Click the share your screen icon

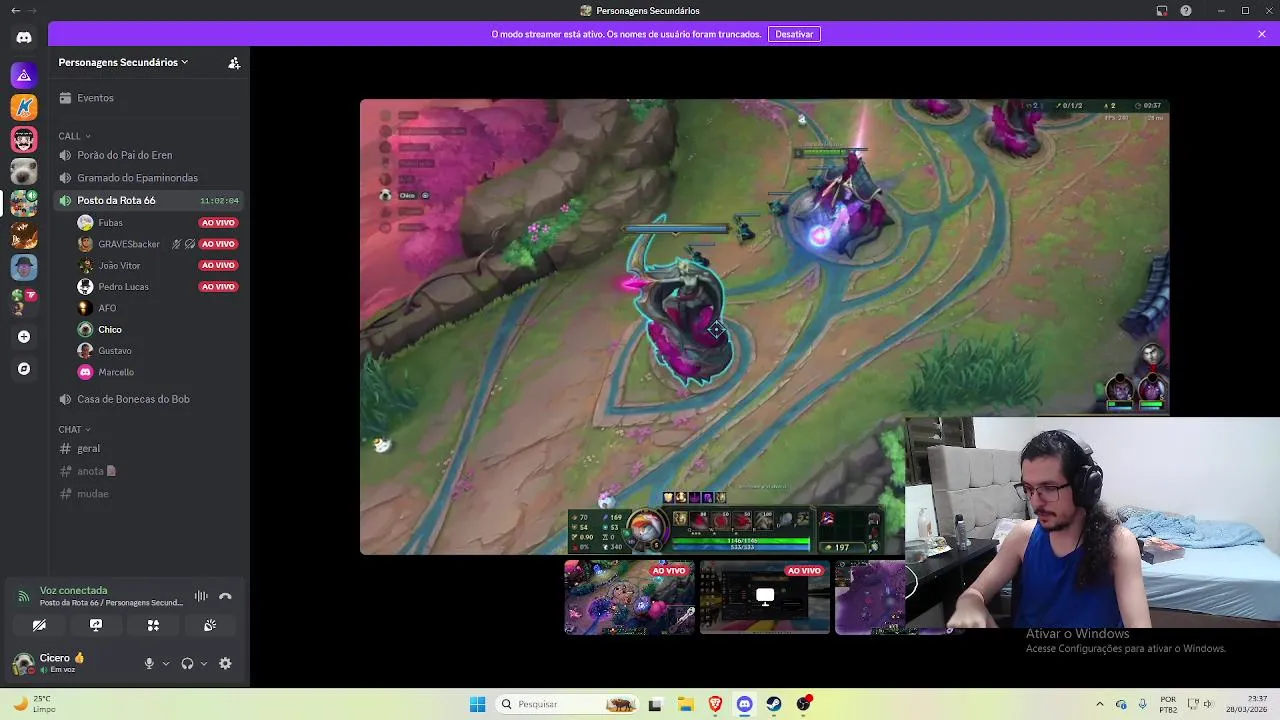pos(96,625)
